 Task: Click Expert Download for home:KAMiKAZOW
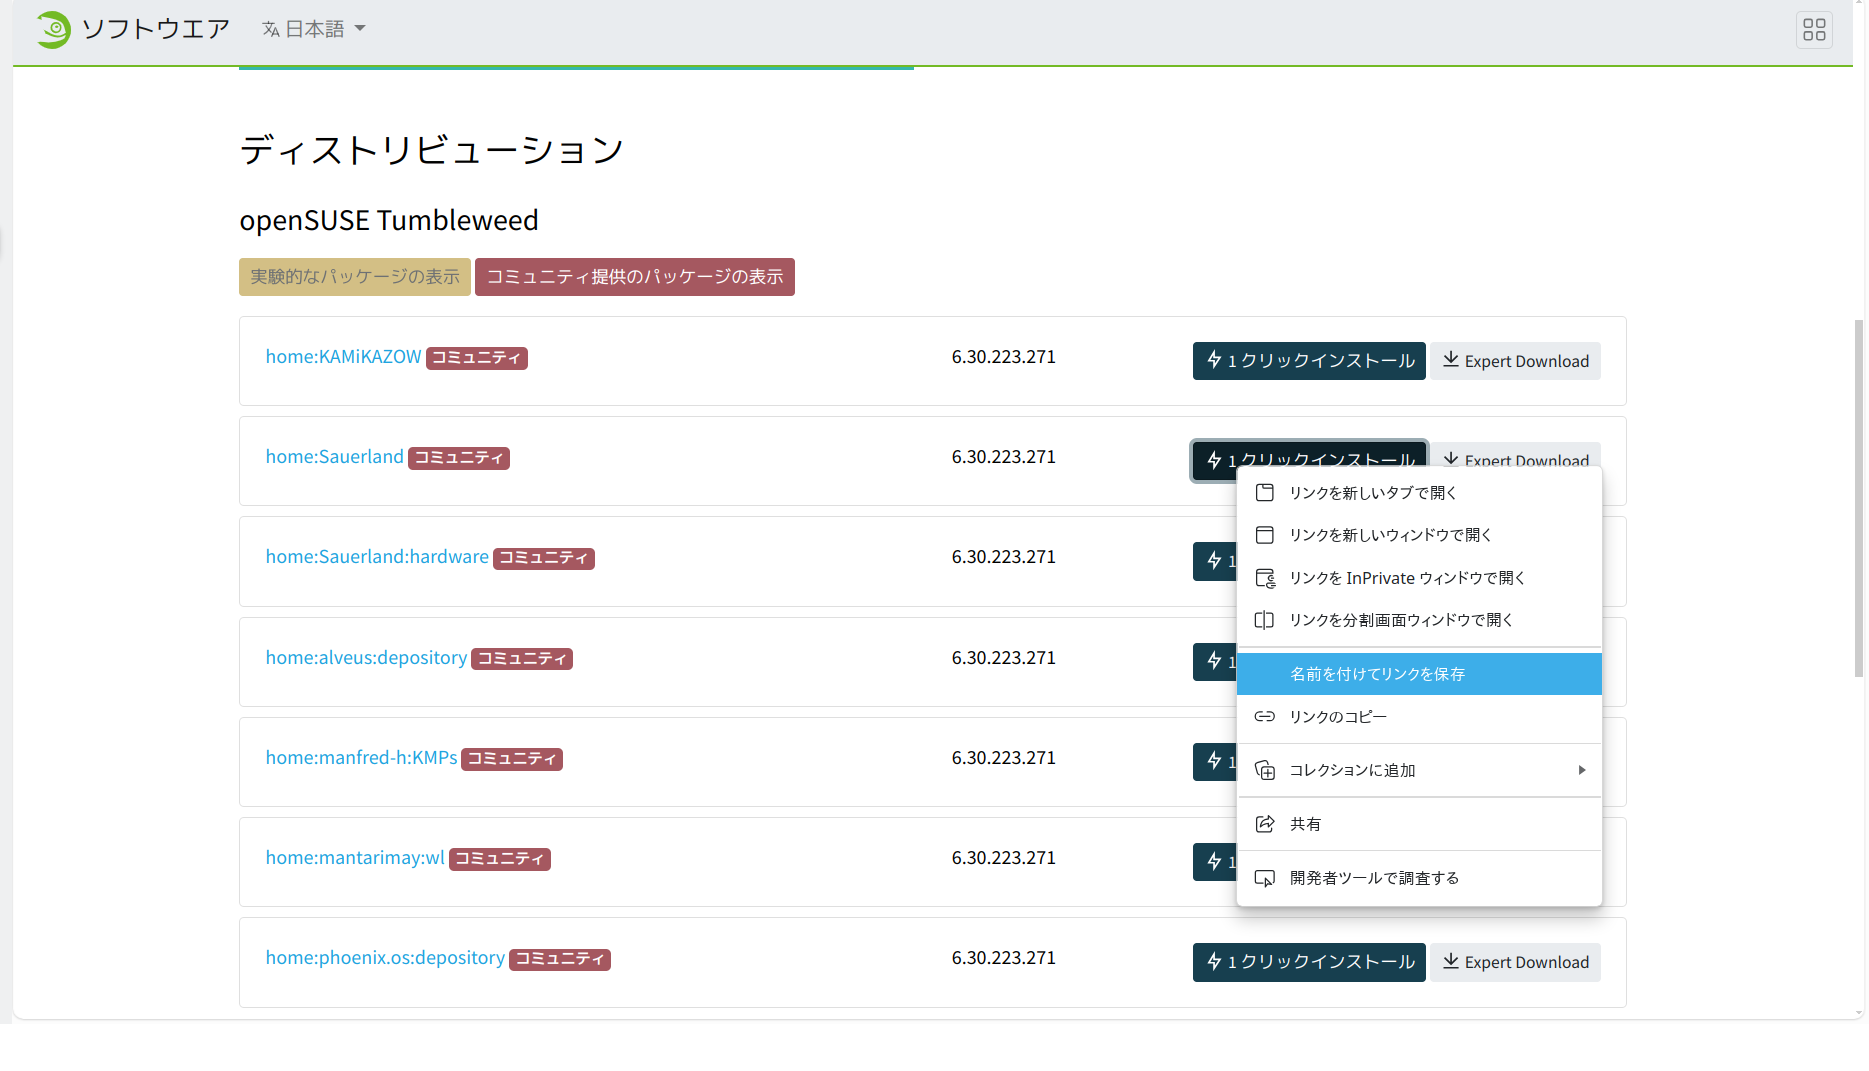tap(1515, 361)
